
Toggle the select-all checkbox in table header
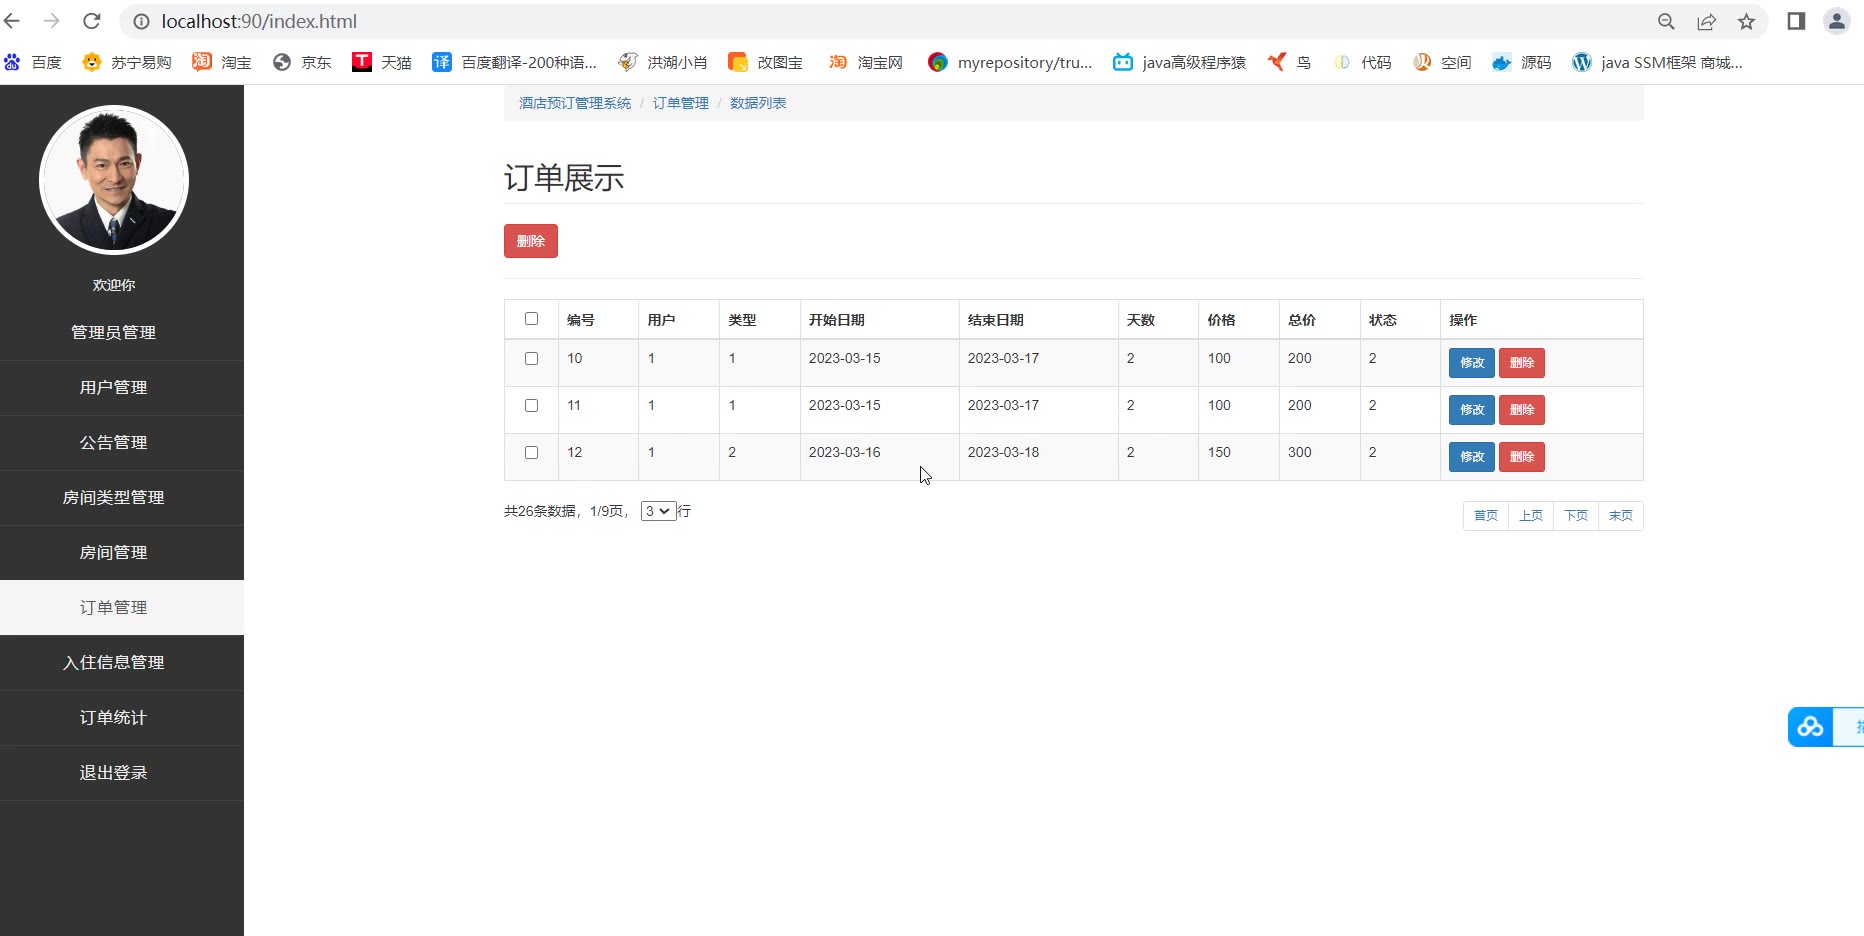(x=531, y=319)
